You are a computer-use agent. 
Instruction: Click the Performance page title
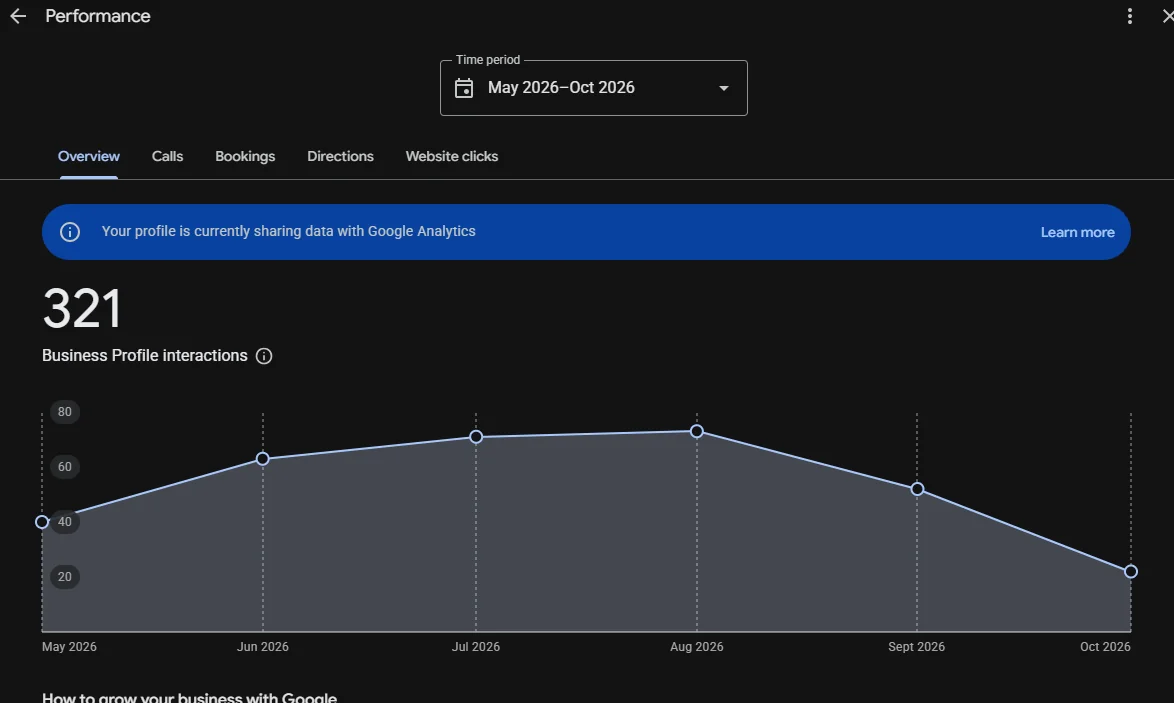[x=97, y=16]
